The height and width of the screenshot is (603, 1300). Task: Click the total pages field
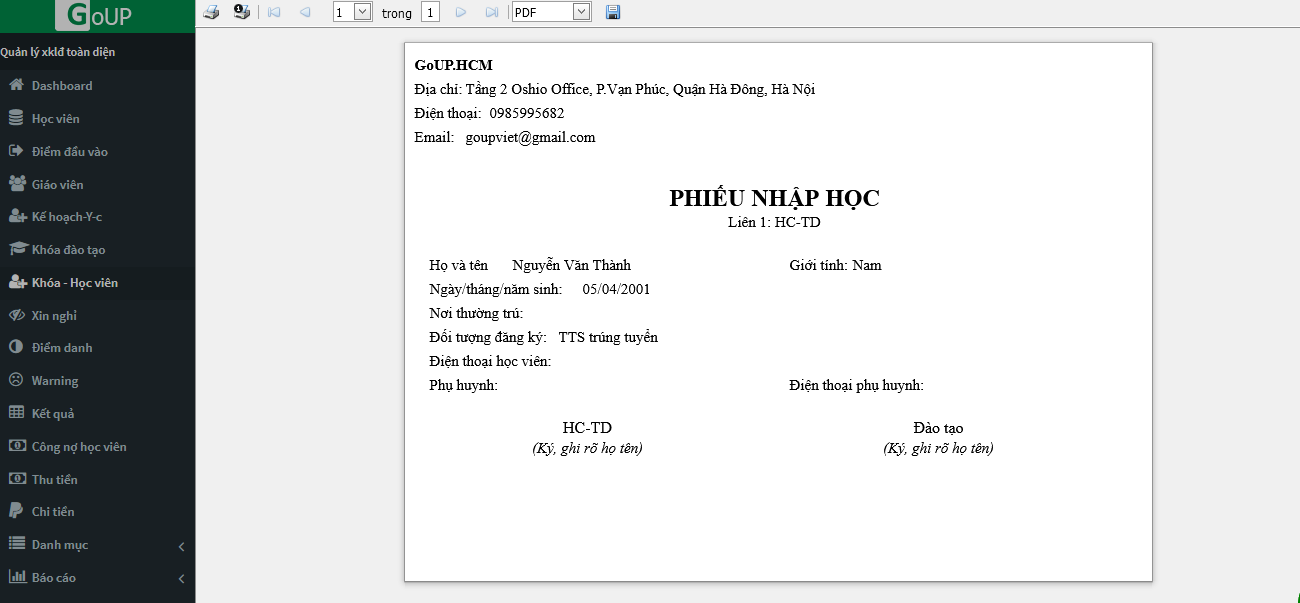pos(430,12)
